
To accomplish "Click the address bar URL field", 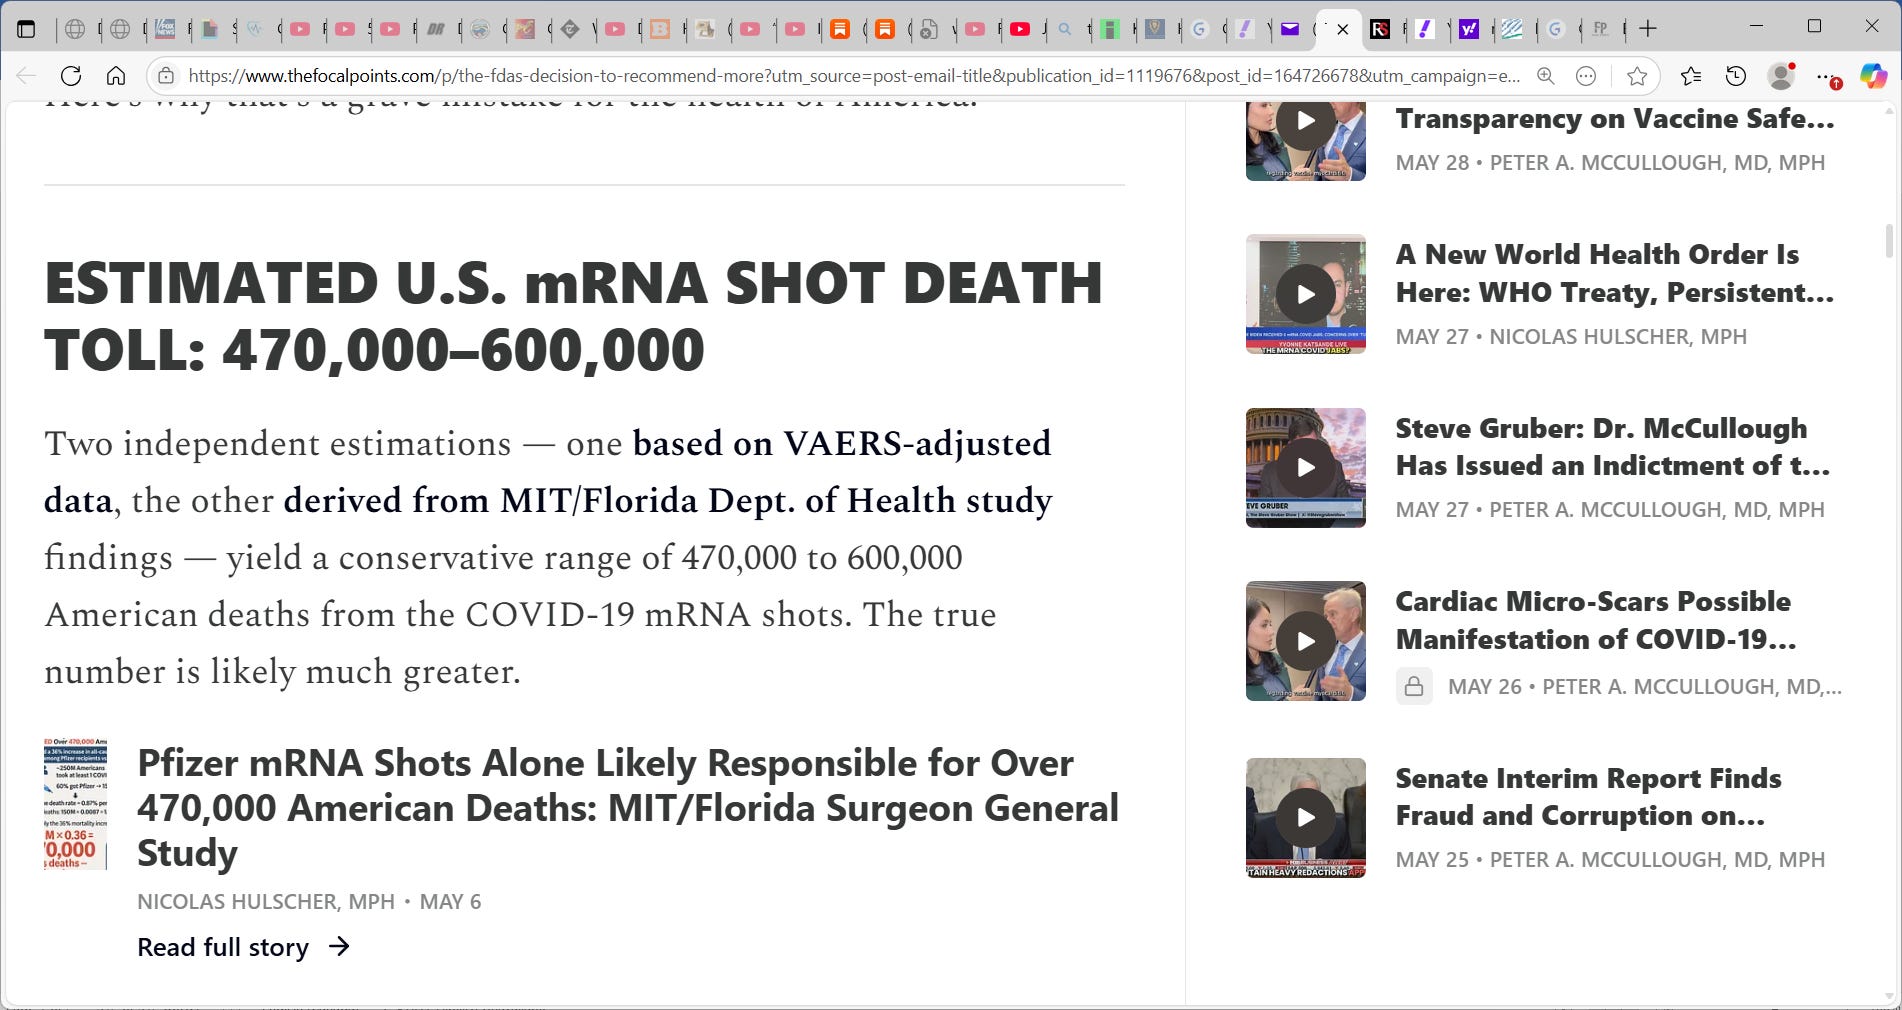I will (x=854, y=76).
